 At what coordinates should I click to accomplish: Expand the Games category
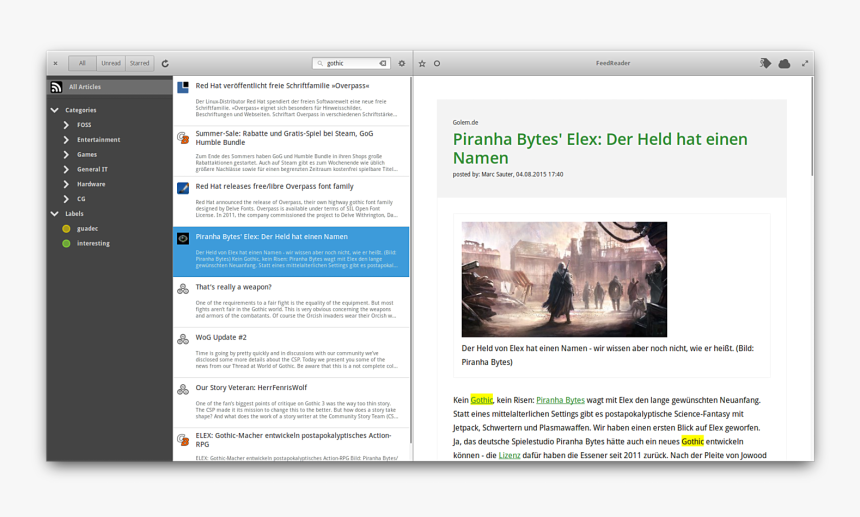point(66,155)
